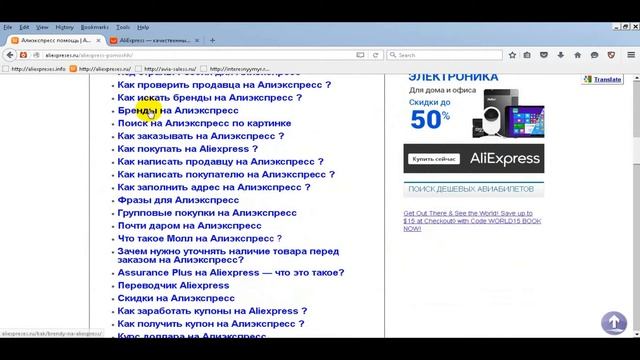Open the aliexpress.ru bookmark

[x=100, y=69]
